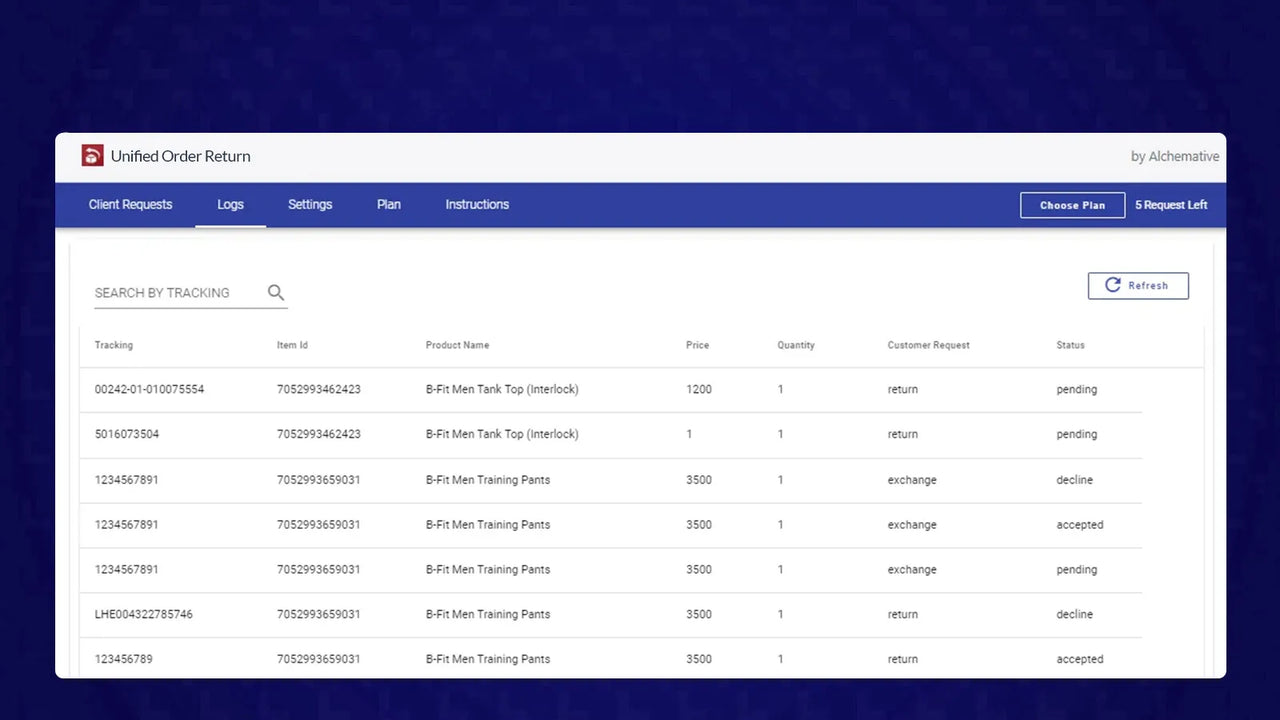The width and height of the screenshot is (1280, 720).
Task: Focus the Search By Tracking field
Action: 175,293
